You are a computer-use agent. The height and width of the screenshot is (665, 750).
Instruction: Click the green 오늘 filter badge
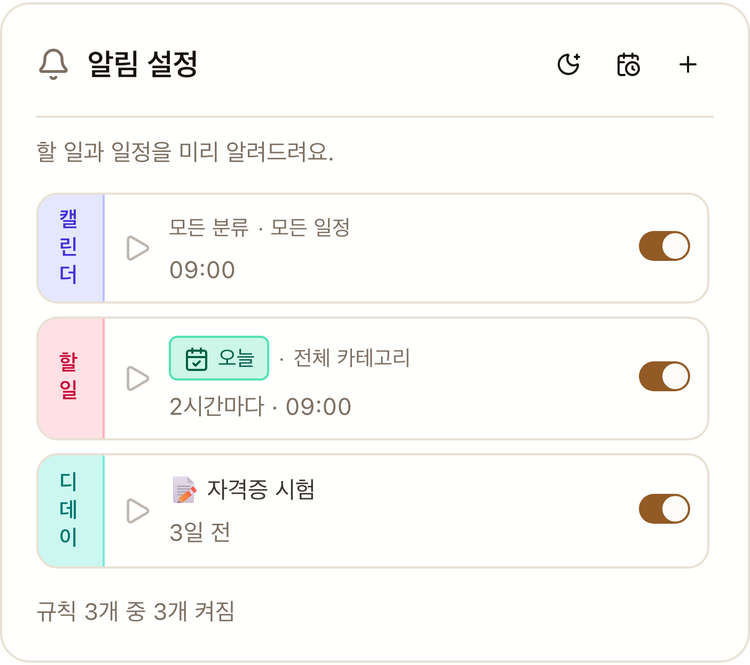[219, 358]
